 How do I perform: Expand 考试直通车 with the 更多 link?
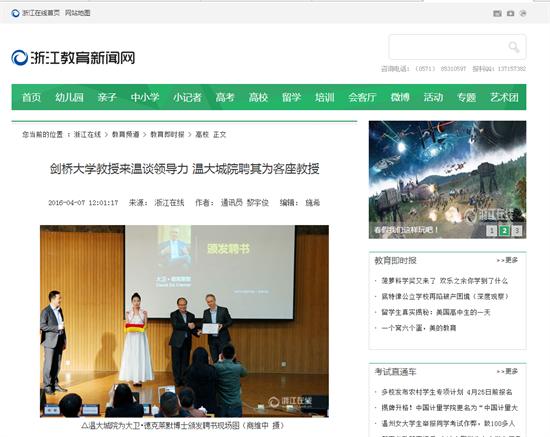(507, 371)
